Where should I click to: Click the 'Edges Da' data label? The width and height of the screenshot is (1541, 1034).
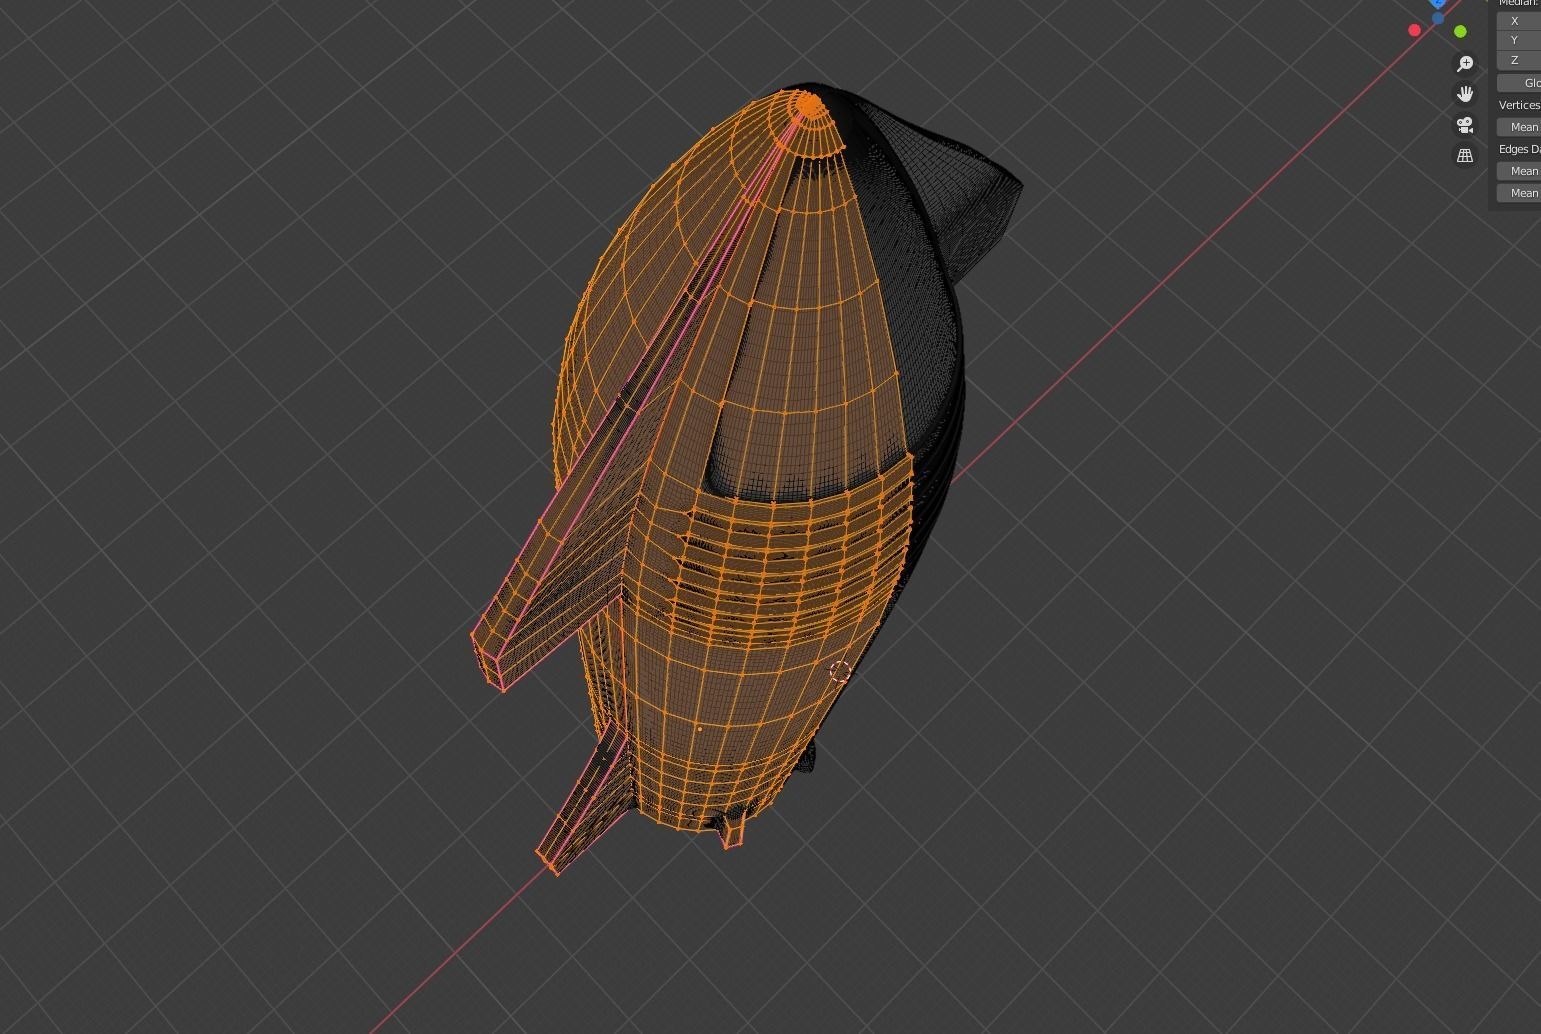pos(1520,149)
